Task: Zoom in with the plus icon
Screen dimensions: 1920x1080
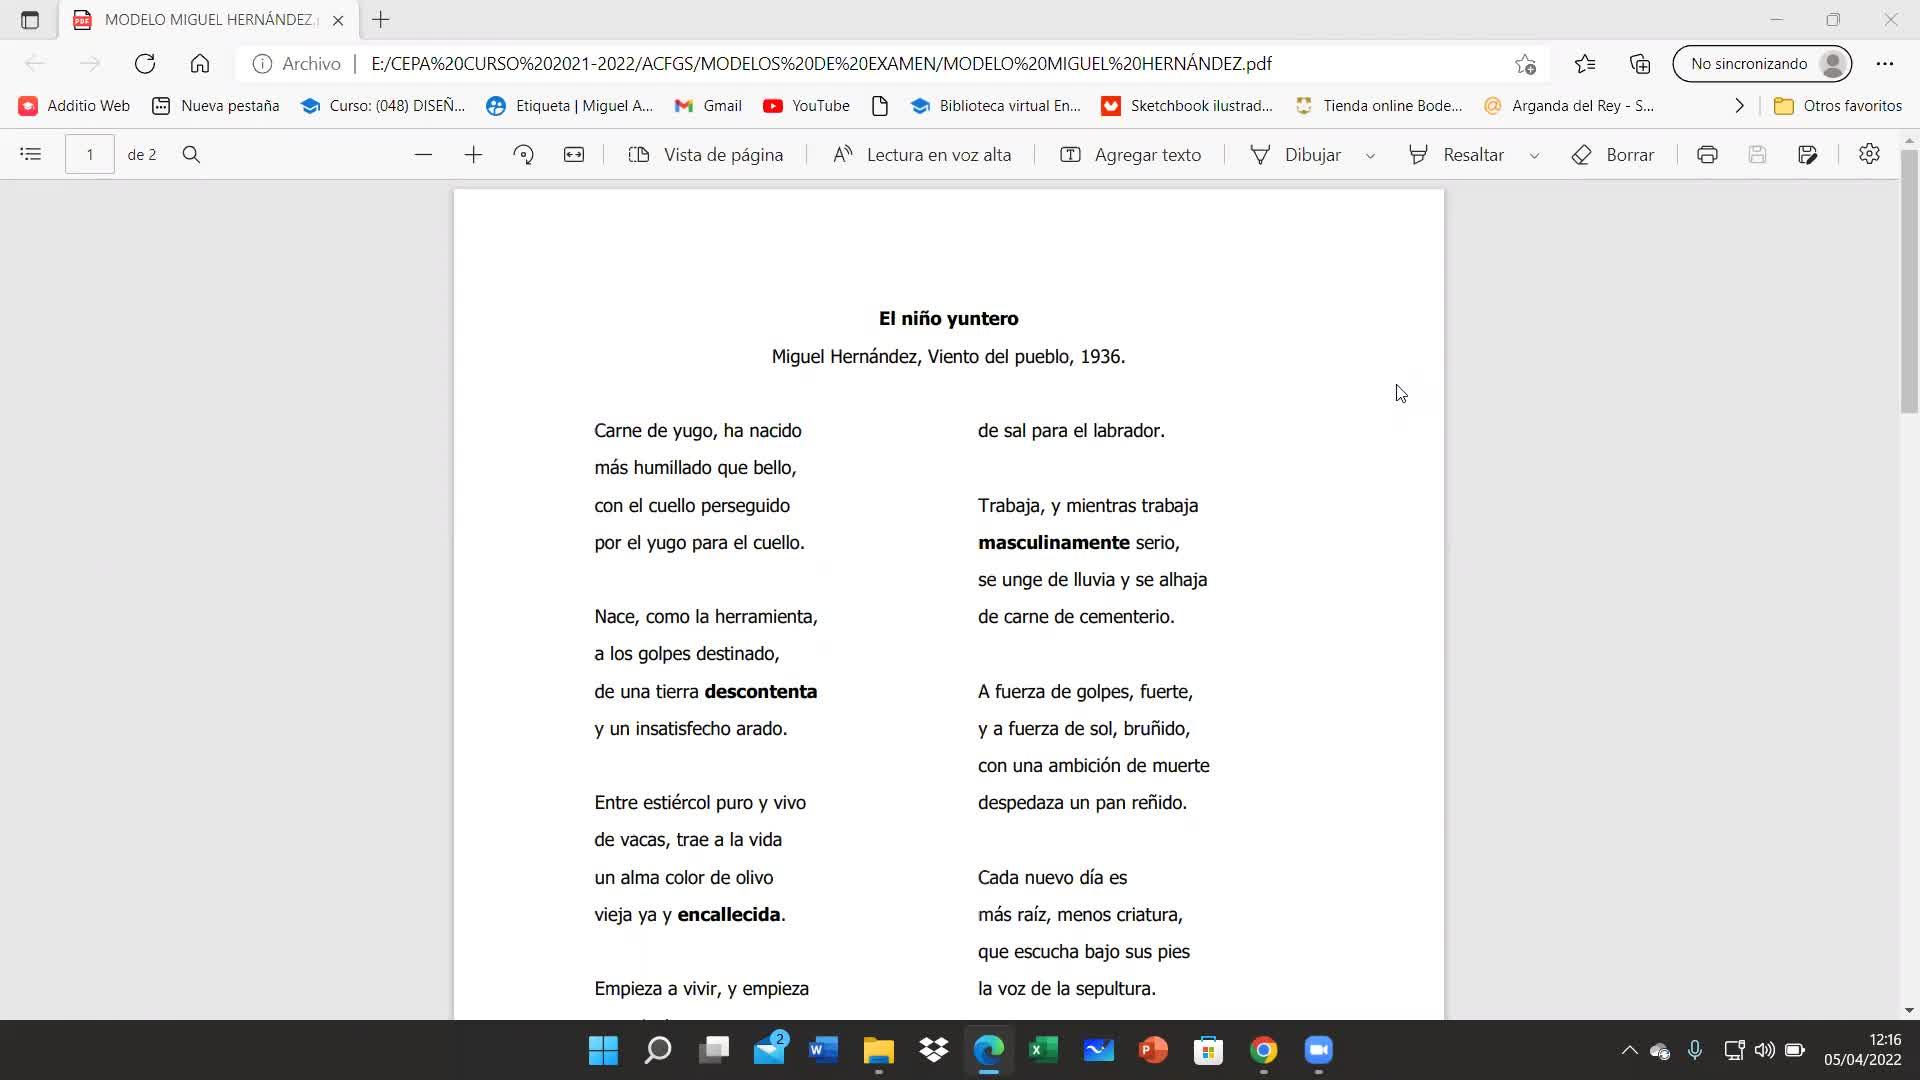Action: [473, 154]
